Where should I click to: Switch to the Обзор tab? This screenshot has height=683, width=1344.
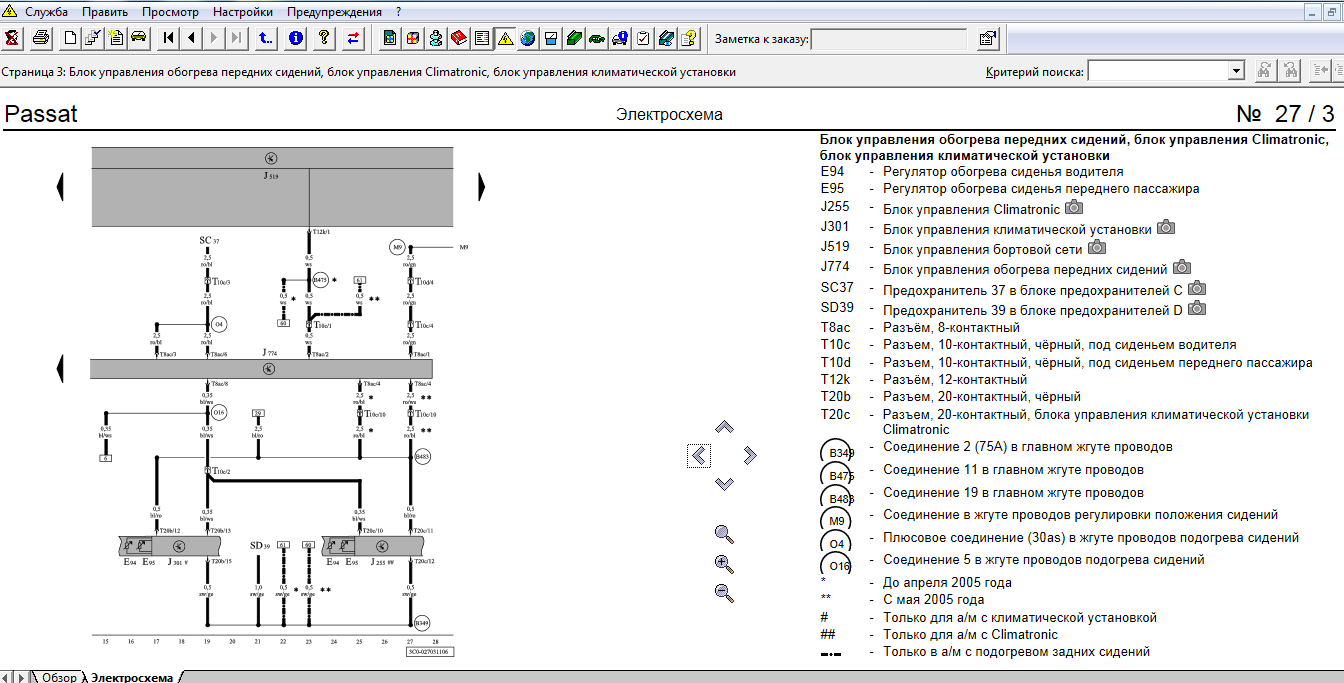[x=59, y=677]
